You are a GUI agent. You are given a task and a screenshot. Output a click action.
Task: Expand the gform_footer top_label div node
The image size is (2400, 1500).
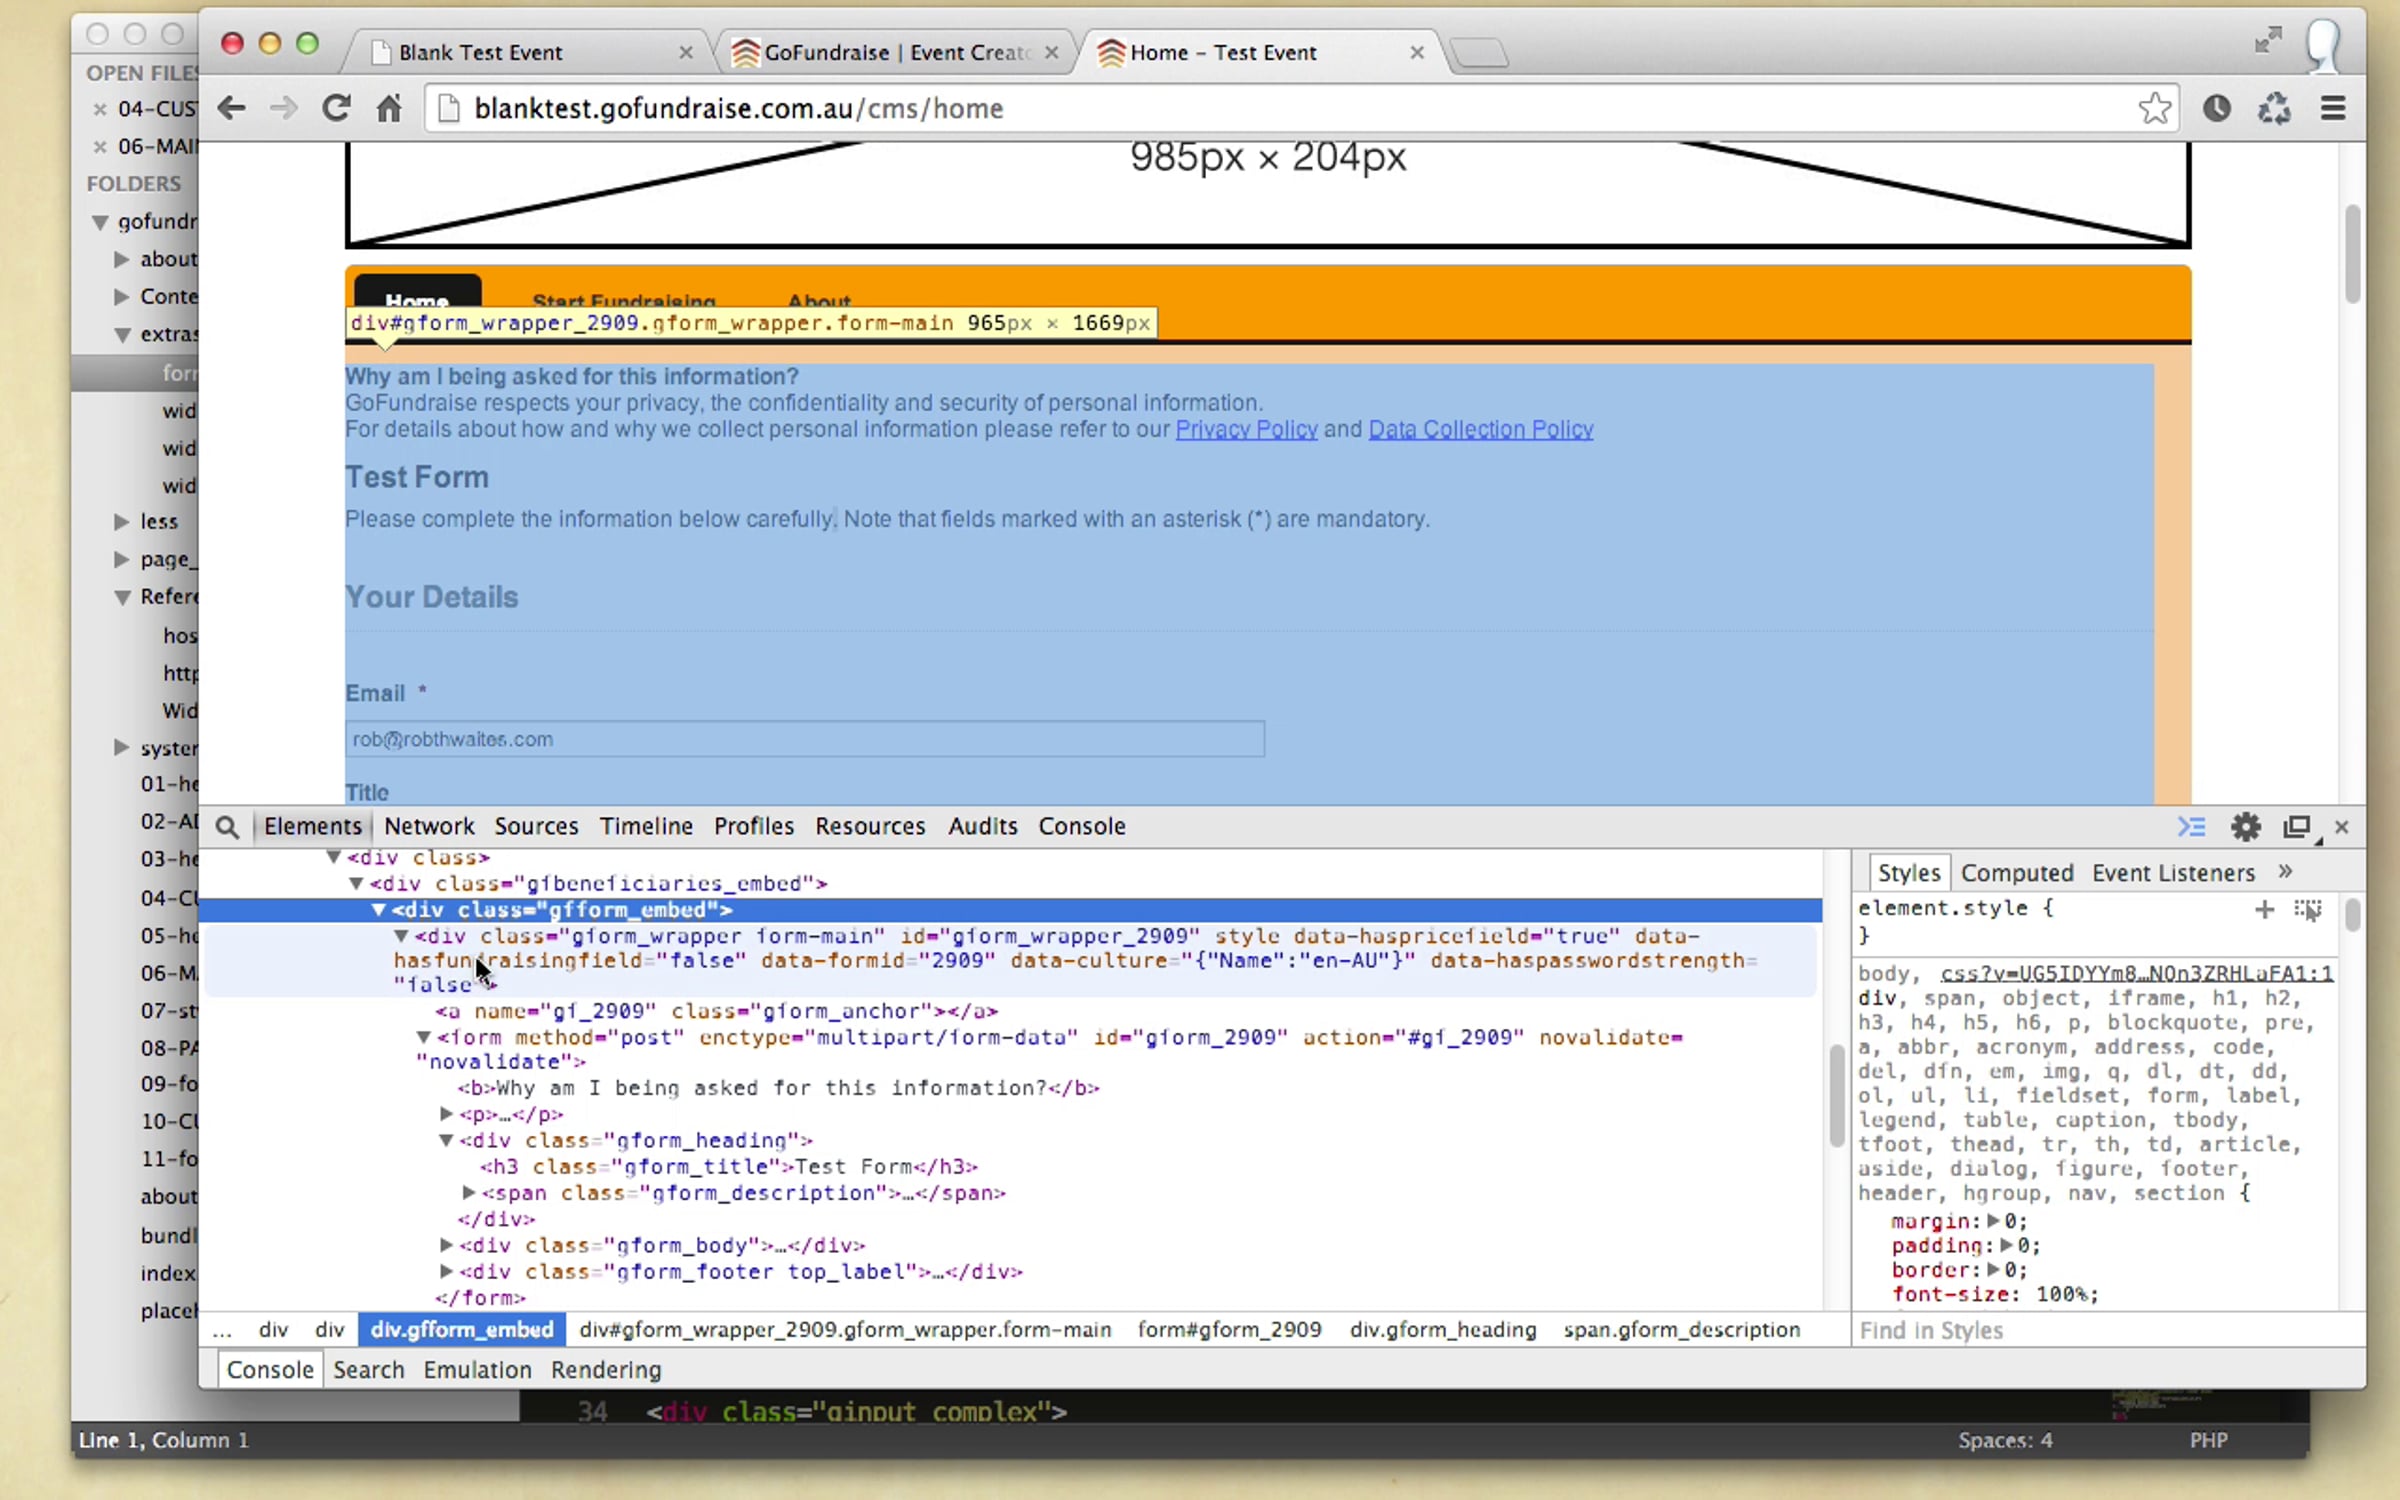(446, 1271)
